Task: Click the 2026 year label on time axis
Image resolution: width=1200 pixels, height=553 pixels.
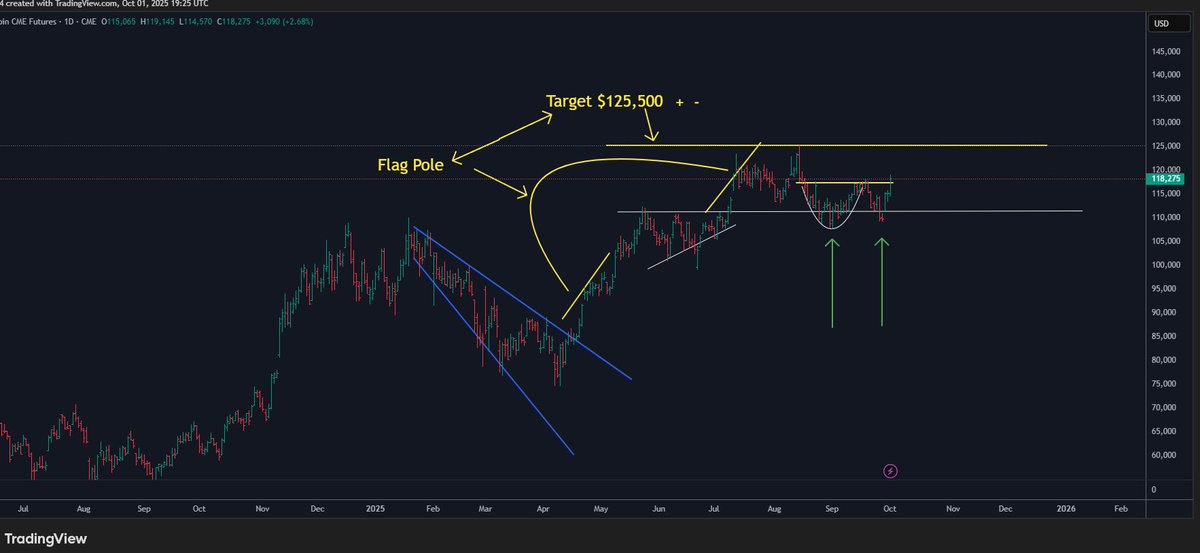Action: tap(1065, 508)
